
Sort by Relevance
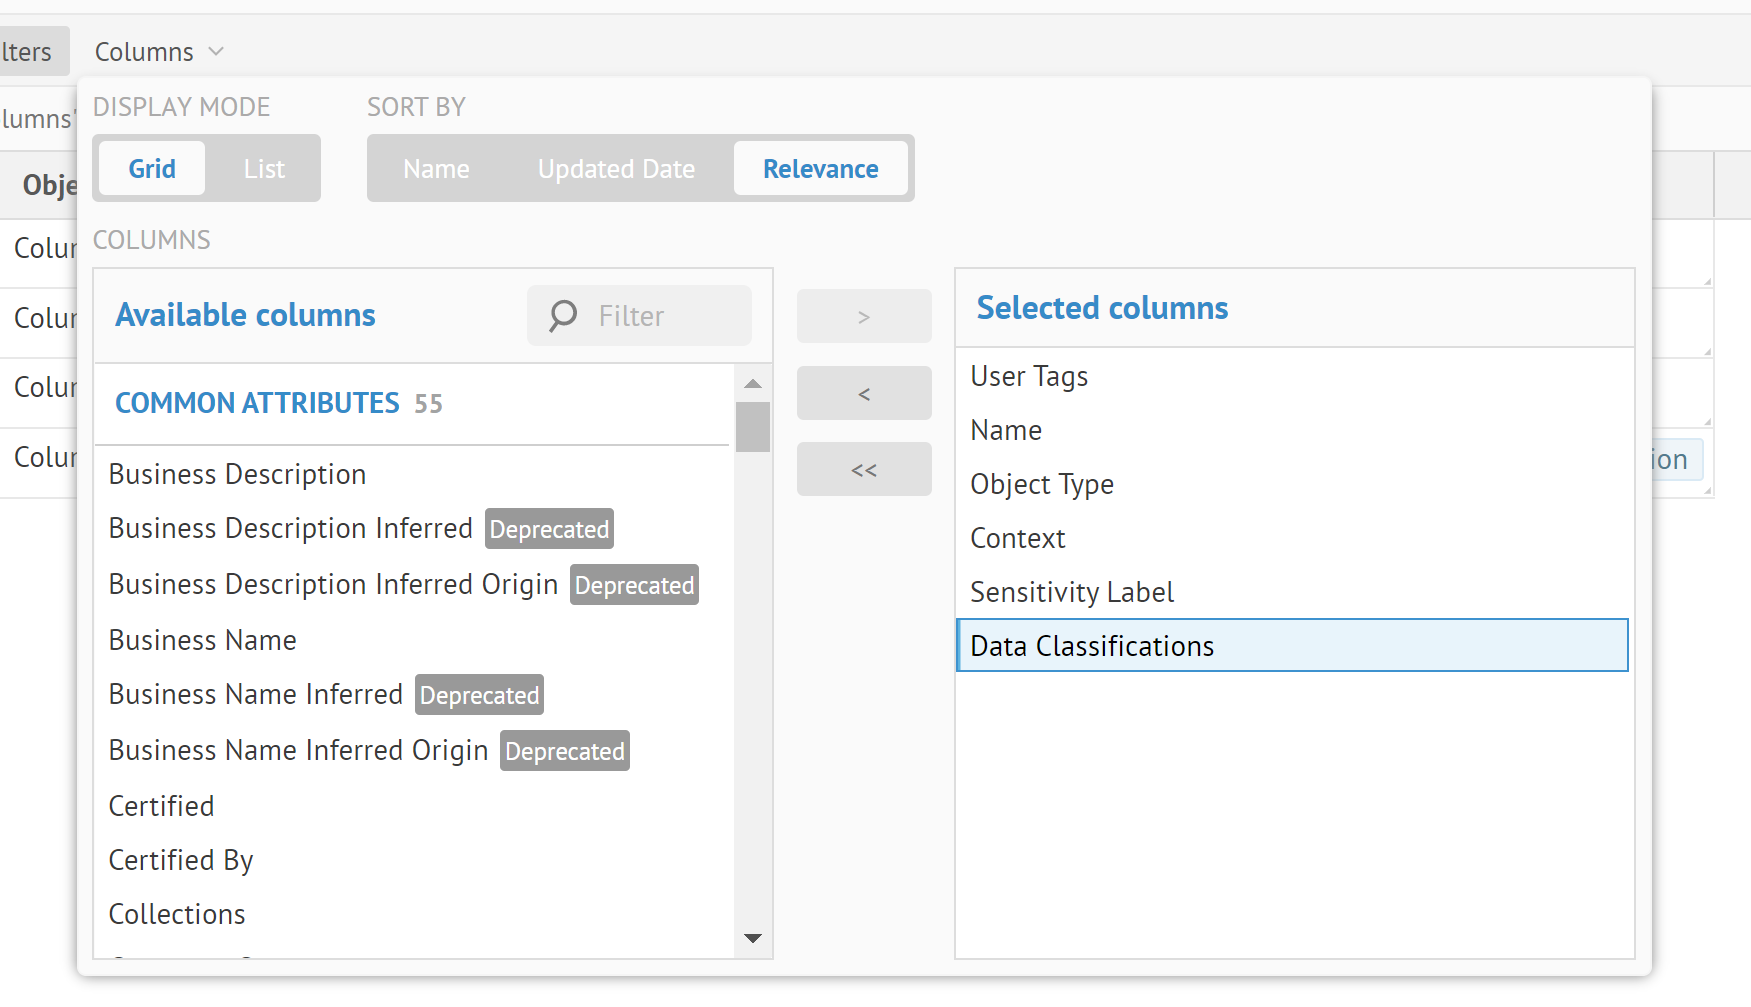point(820,169)
